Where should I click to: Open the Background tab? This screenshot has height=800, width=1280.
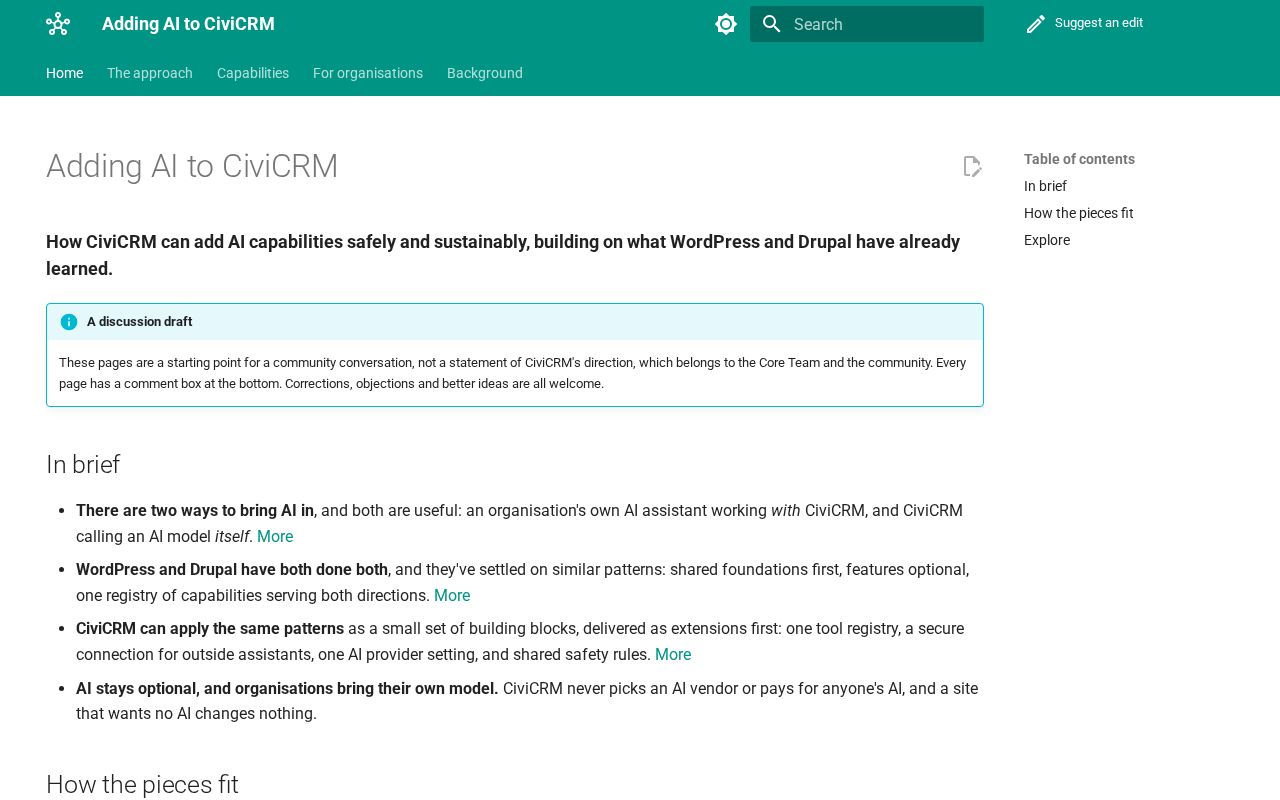(485, 73)
